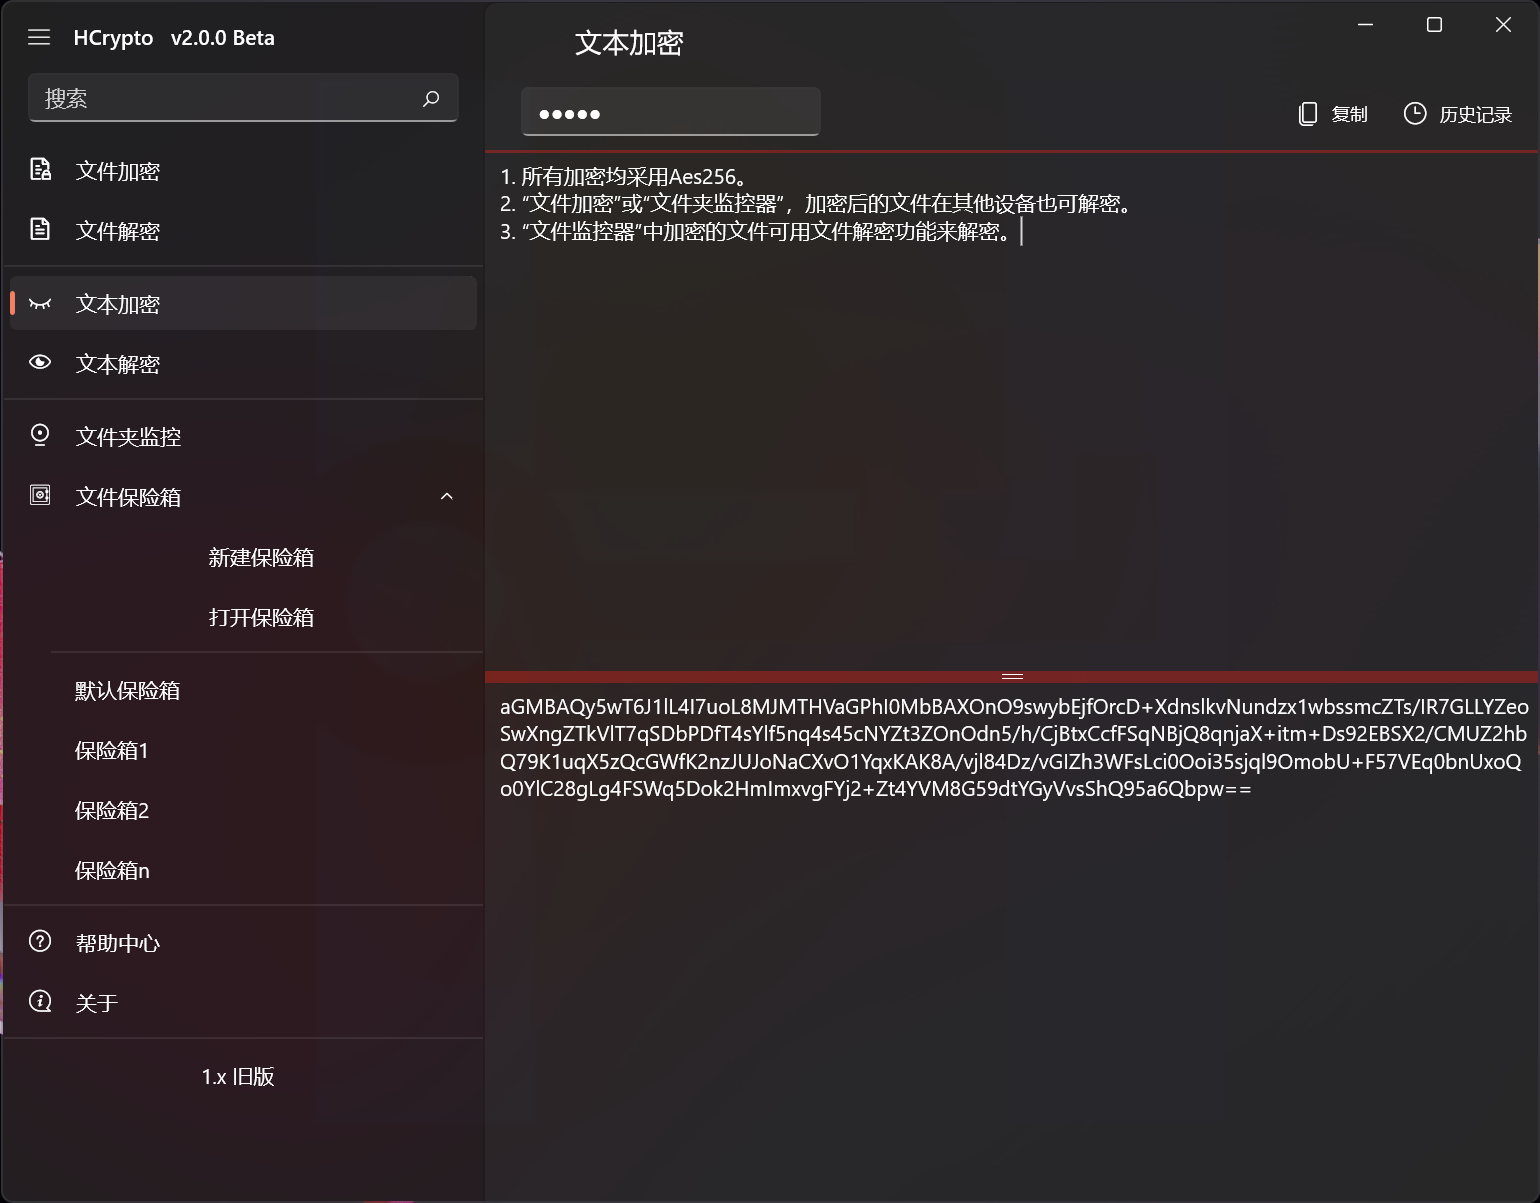The width and height of the screenshot is (1540, 1203).
Task: Click the folder monitor webcam icon
Action: pyautogui.click(x=40, y=435)
